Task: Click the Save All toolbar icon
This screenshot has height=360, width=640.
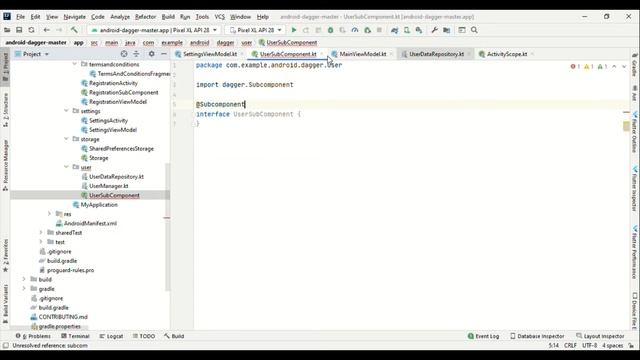Action: 19,30
